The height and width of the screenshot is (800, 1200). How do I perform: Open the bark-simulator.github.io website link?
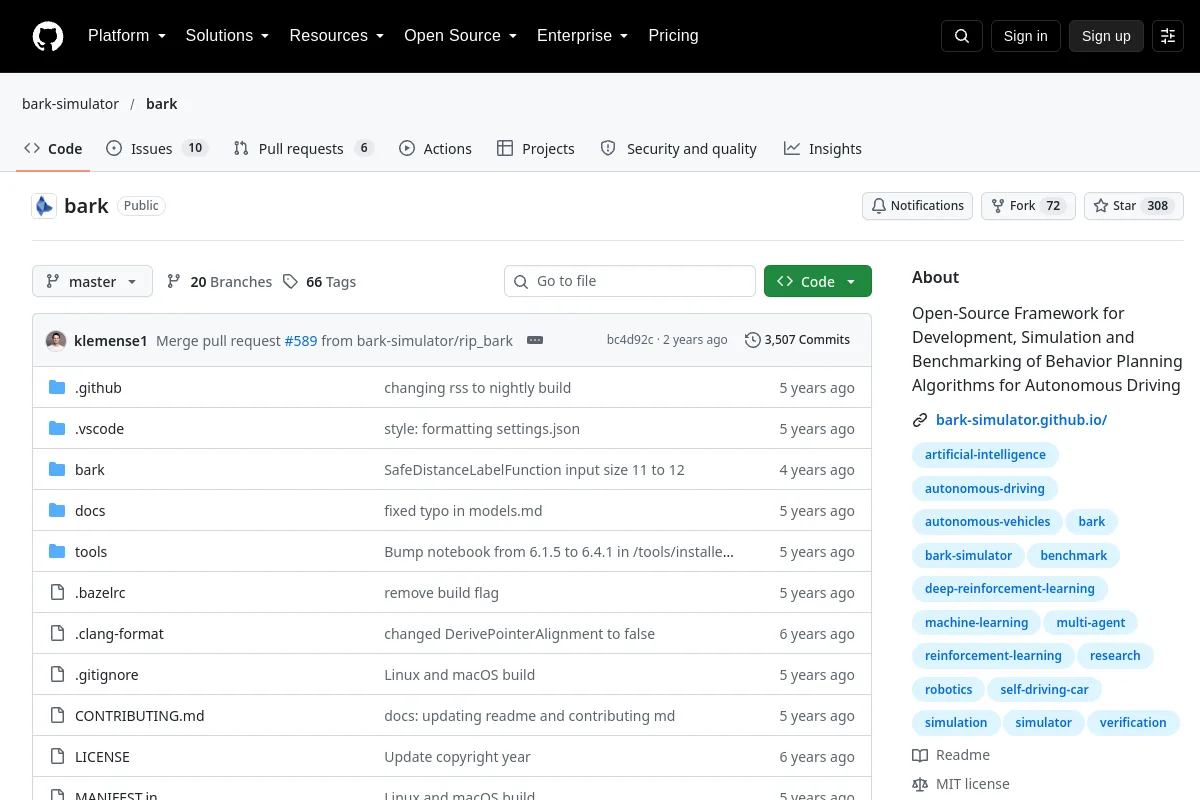click(1021, 420)
